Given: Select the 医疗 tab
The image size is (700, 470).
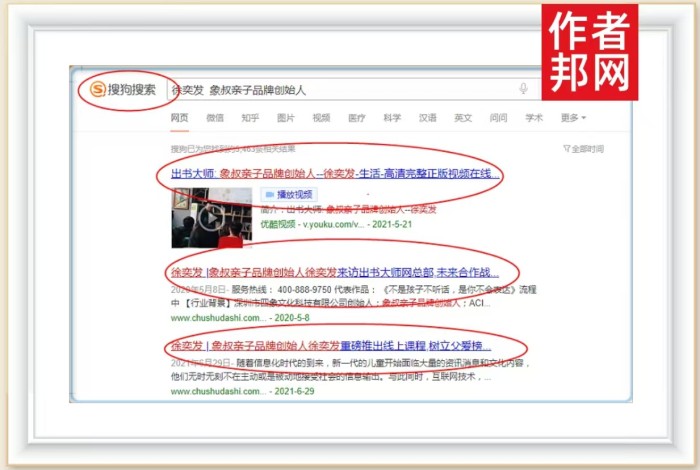Looking at the screenshot, I should coord(356,118).
